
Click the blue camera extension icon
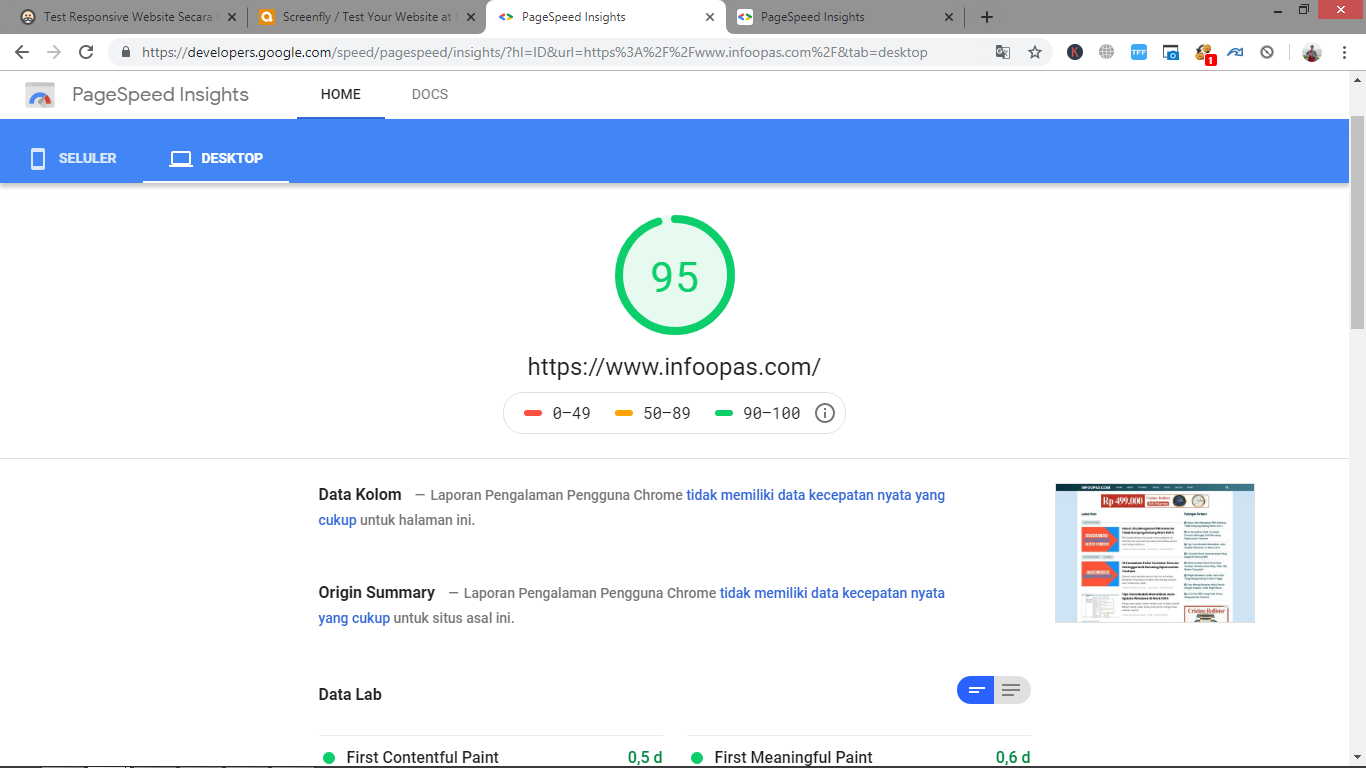[x=1171, y=52]
